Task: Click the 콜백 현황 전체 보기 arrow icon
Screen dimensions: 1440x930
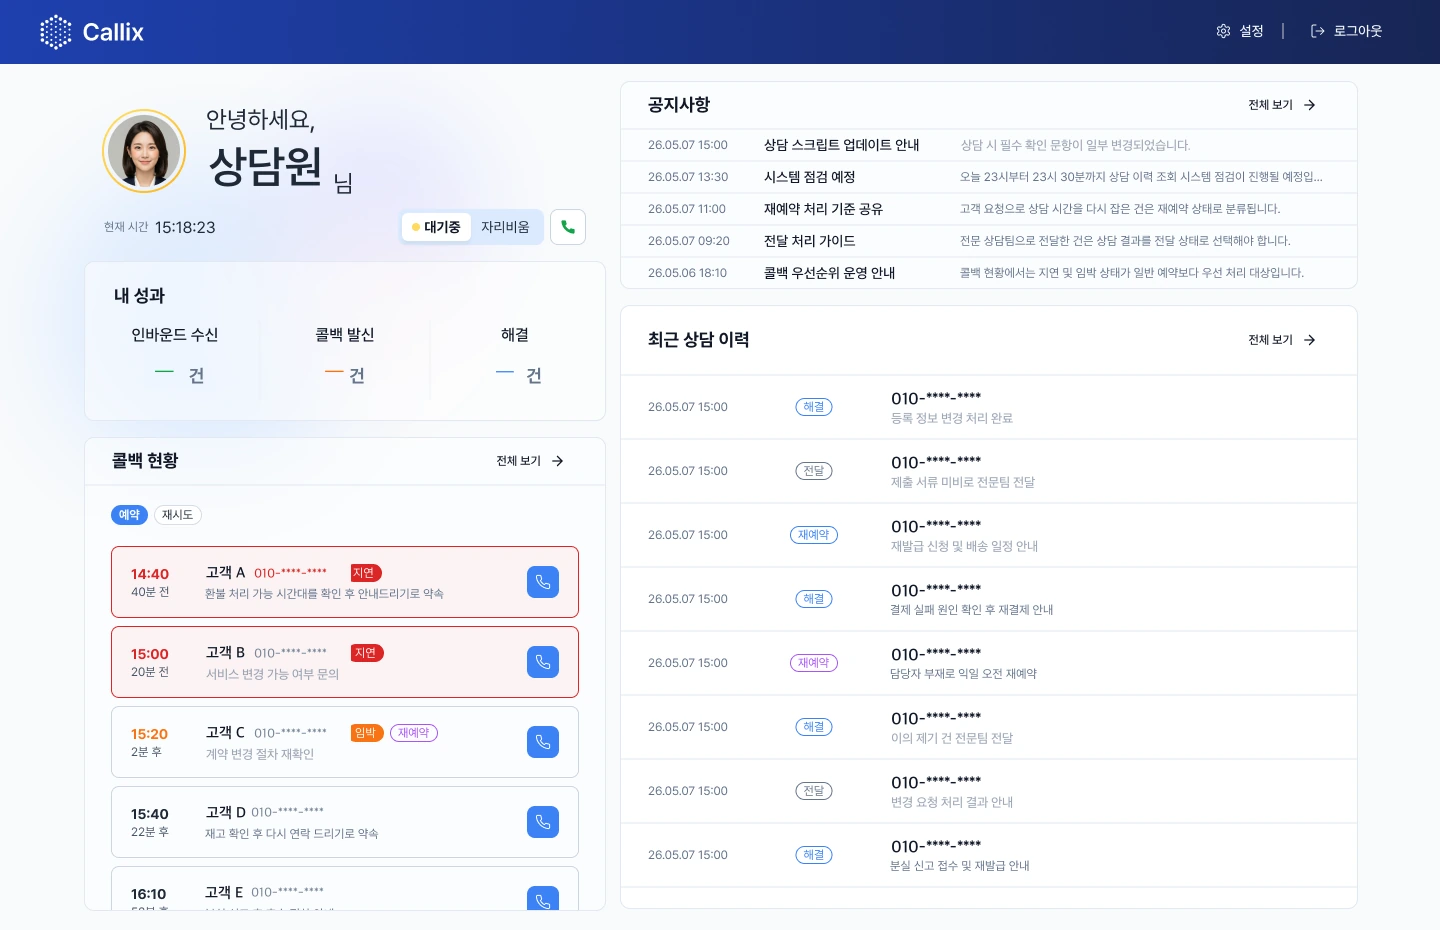Action: 558,461
